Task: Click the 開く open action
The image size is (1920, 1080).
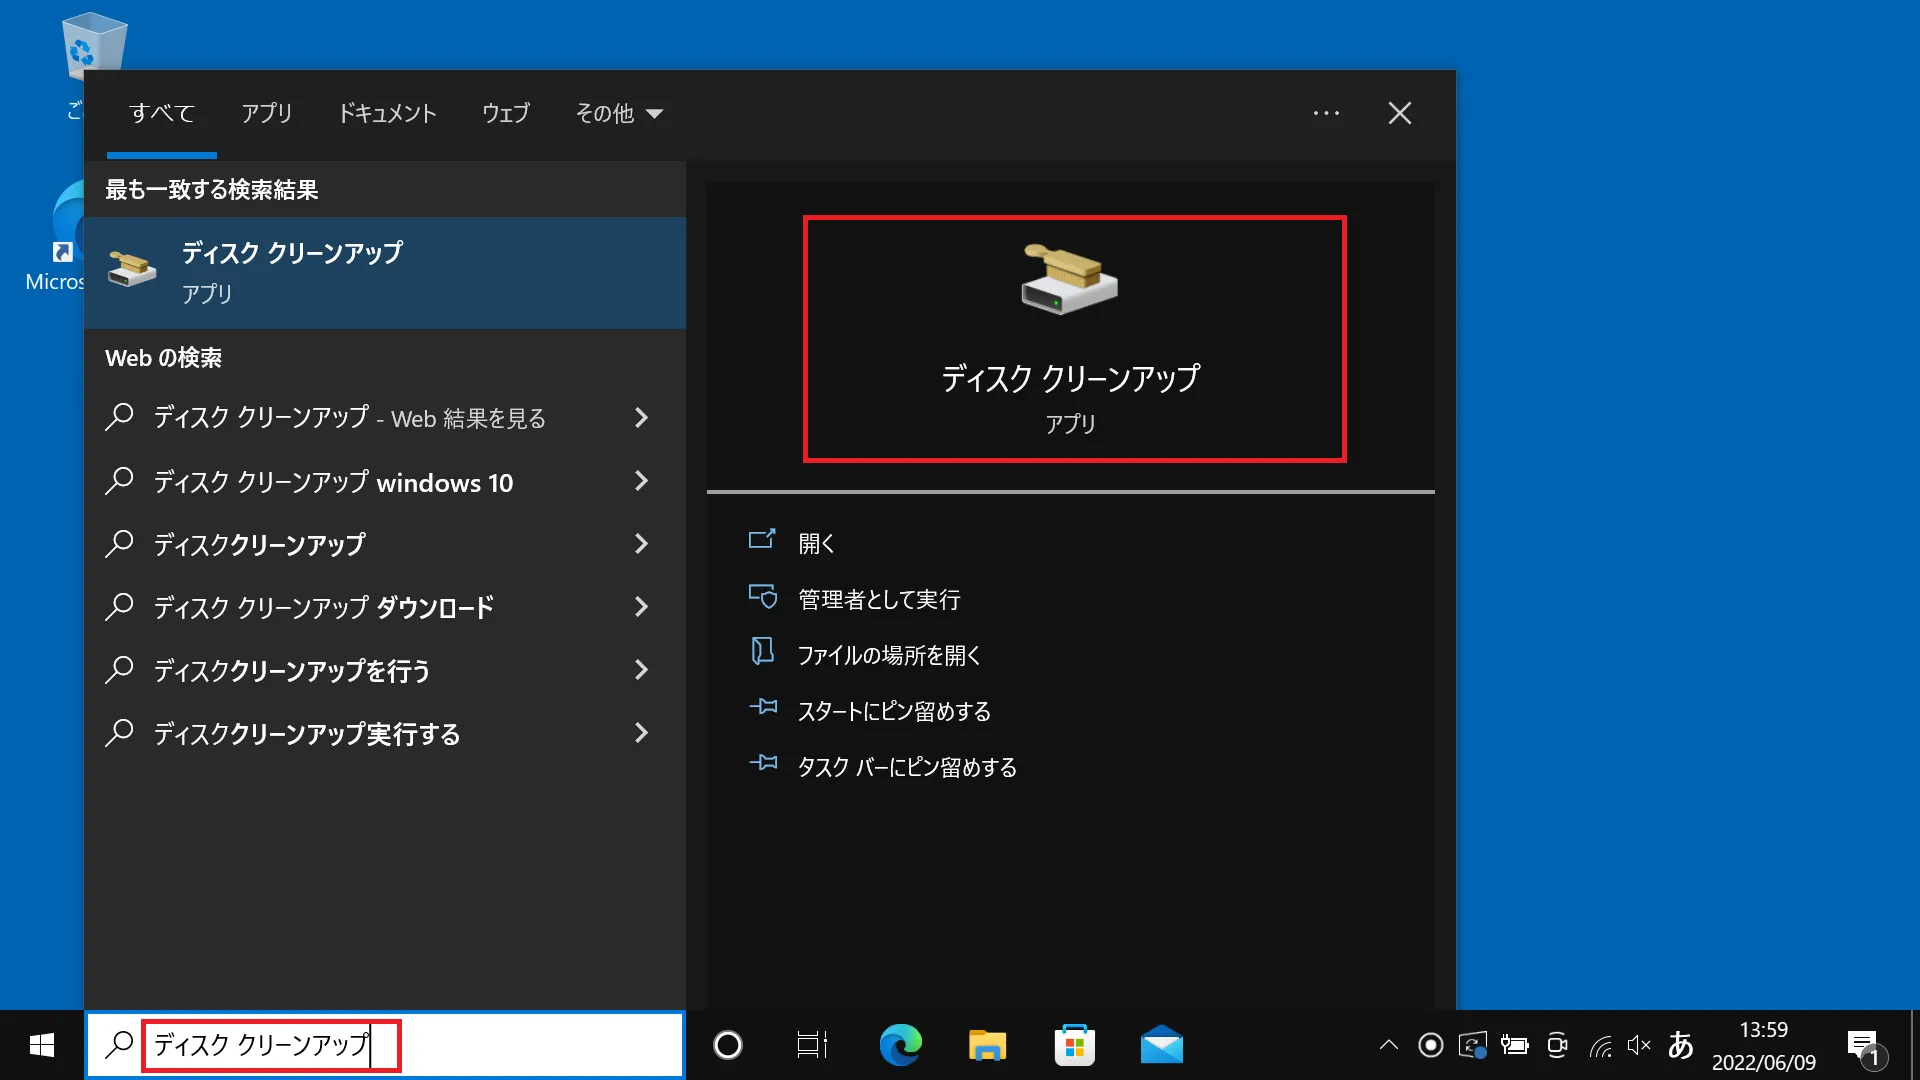Action: coord(816,543)
